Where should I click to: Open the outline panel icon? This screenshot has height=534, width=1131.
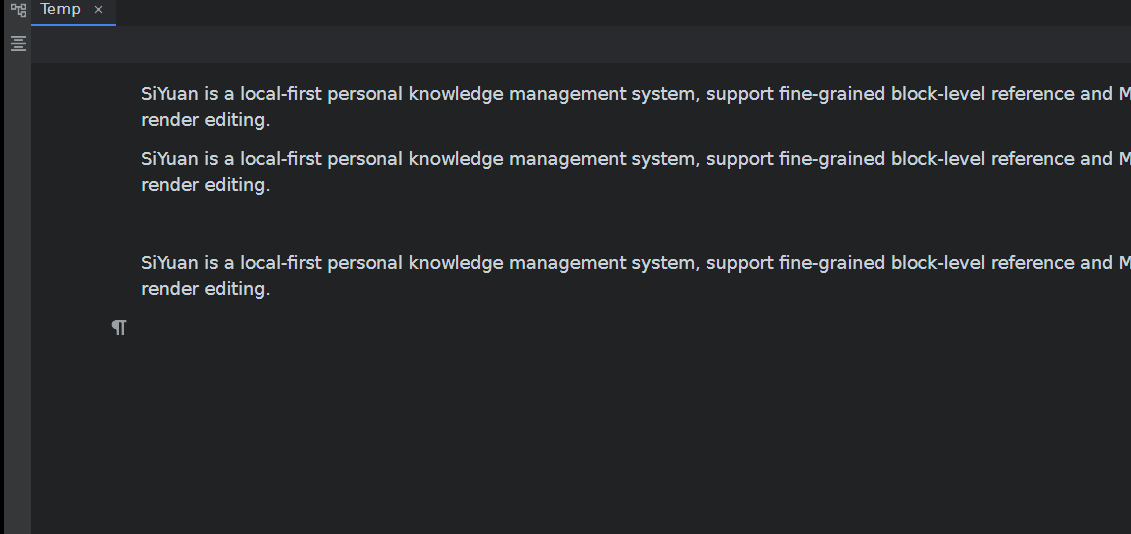(17, 44)
